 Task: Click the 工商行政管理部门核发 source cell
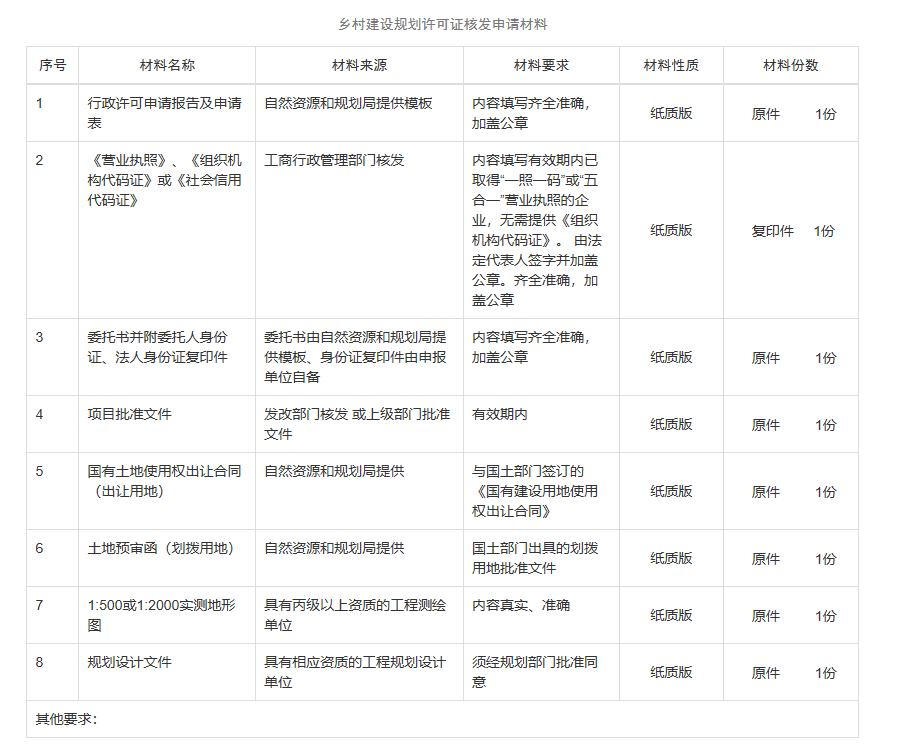334,160
